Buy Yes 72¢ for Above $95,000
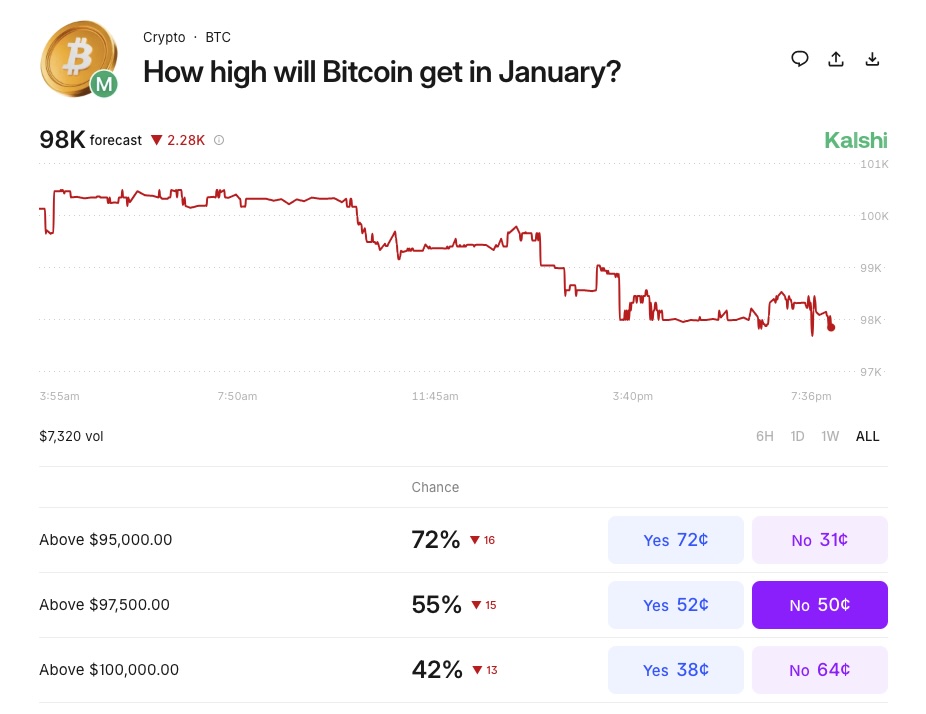The image size is (926, 714). click(x=676, y=540)
